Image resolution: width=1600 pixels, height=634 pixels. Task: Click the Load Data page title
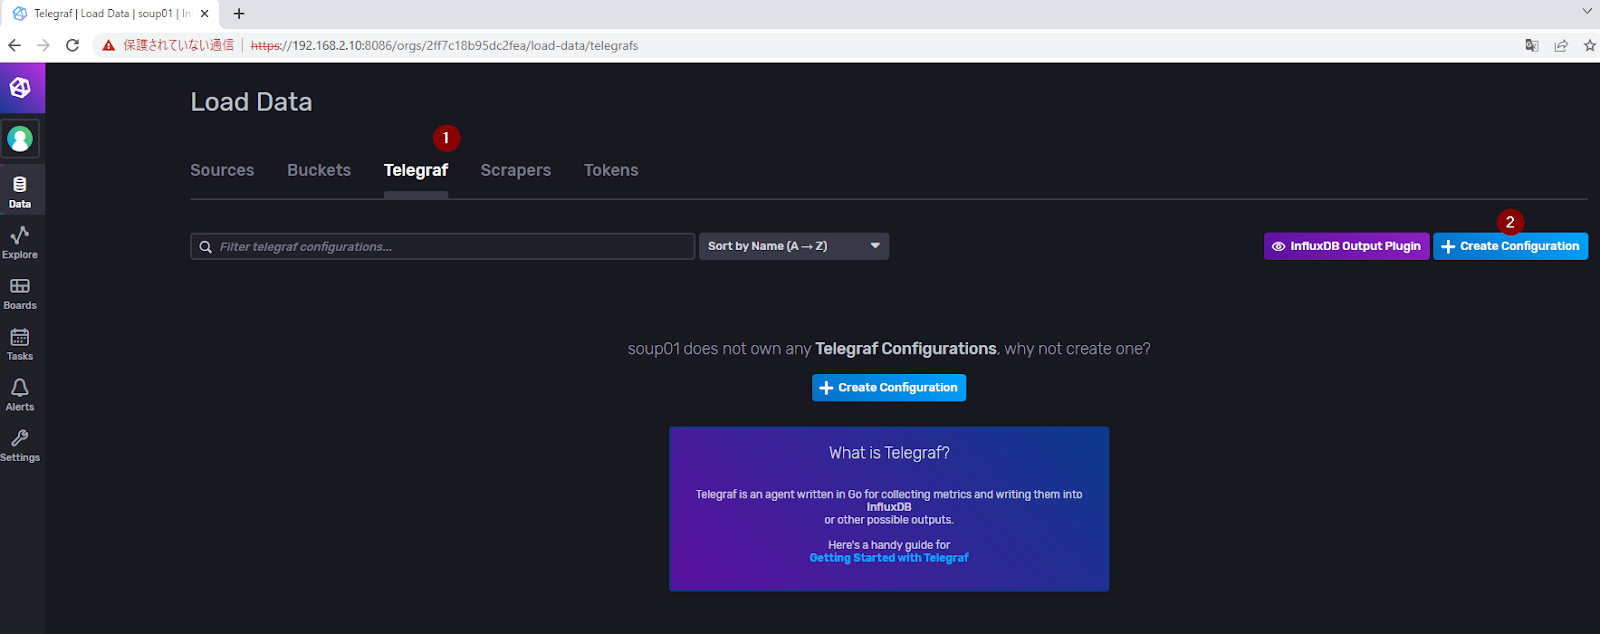click(251, 102)
